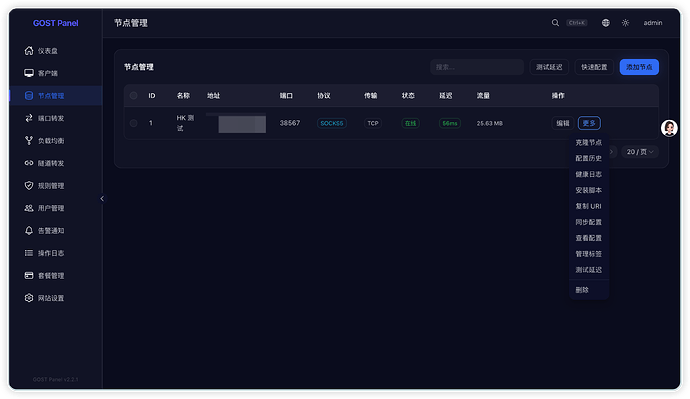Click the 测试延迟 button above the table

549,67
